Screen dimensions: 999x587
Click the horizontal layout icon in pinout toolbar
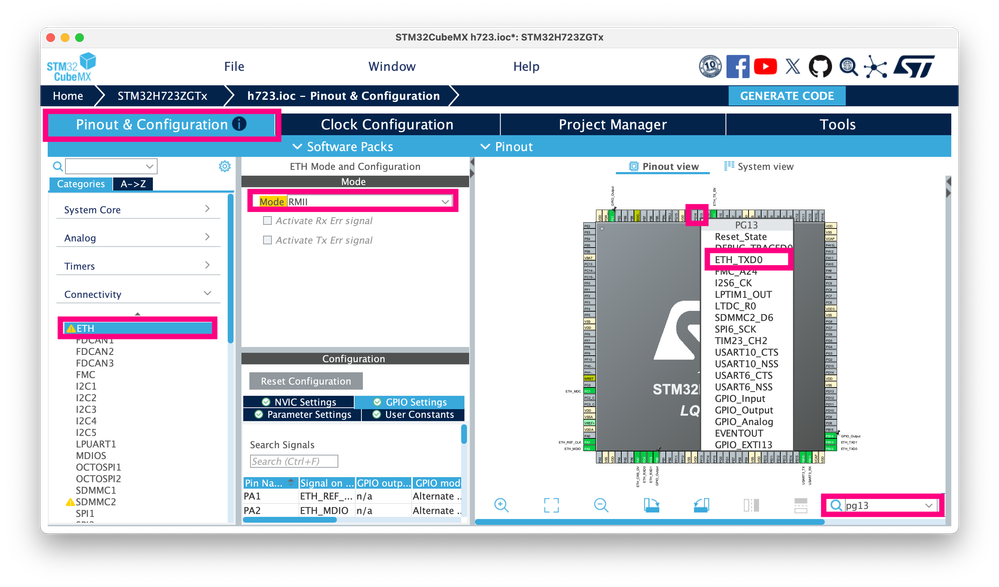[x=801, y=505]
